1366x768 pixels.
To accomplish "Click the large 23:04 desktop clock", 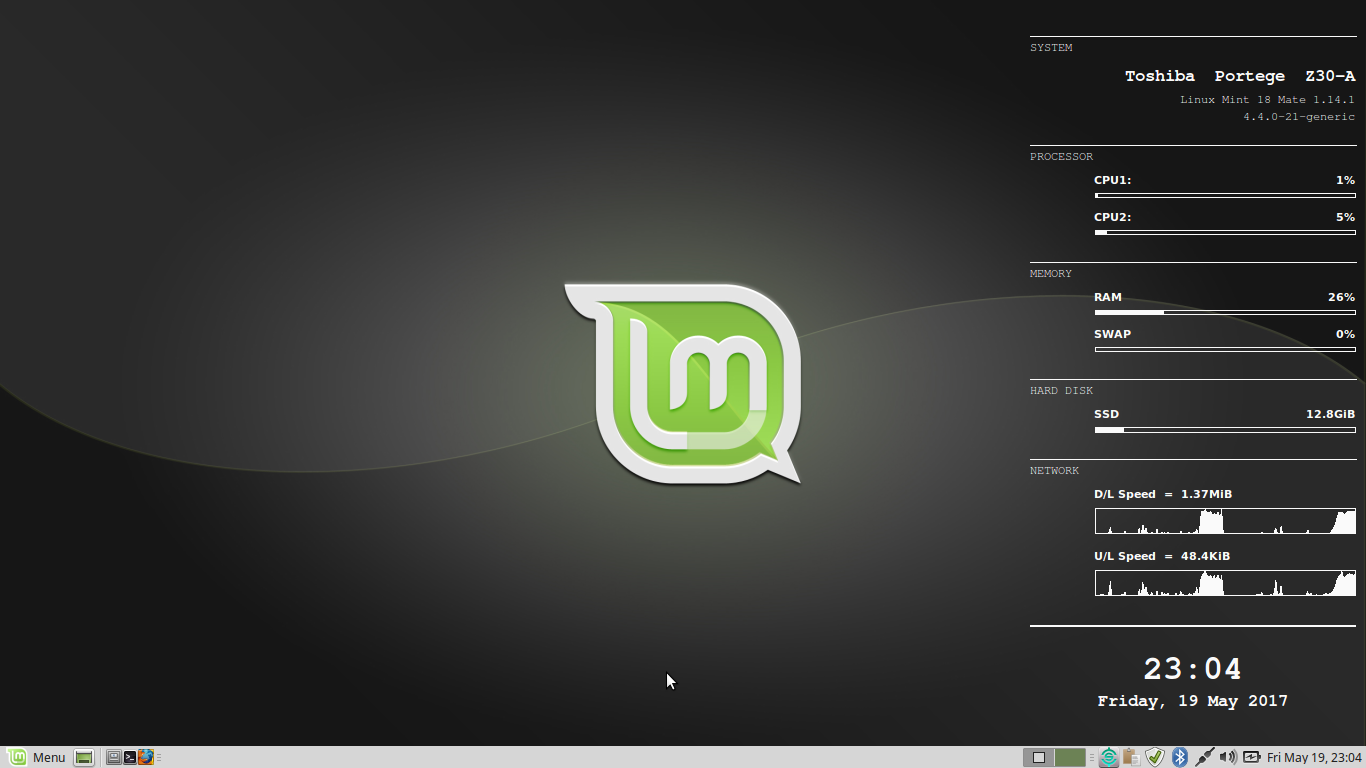I will coord(1192,669).
